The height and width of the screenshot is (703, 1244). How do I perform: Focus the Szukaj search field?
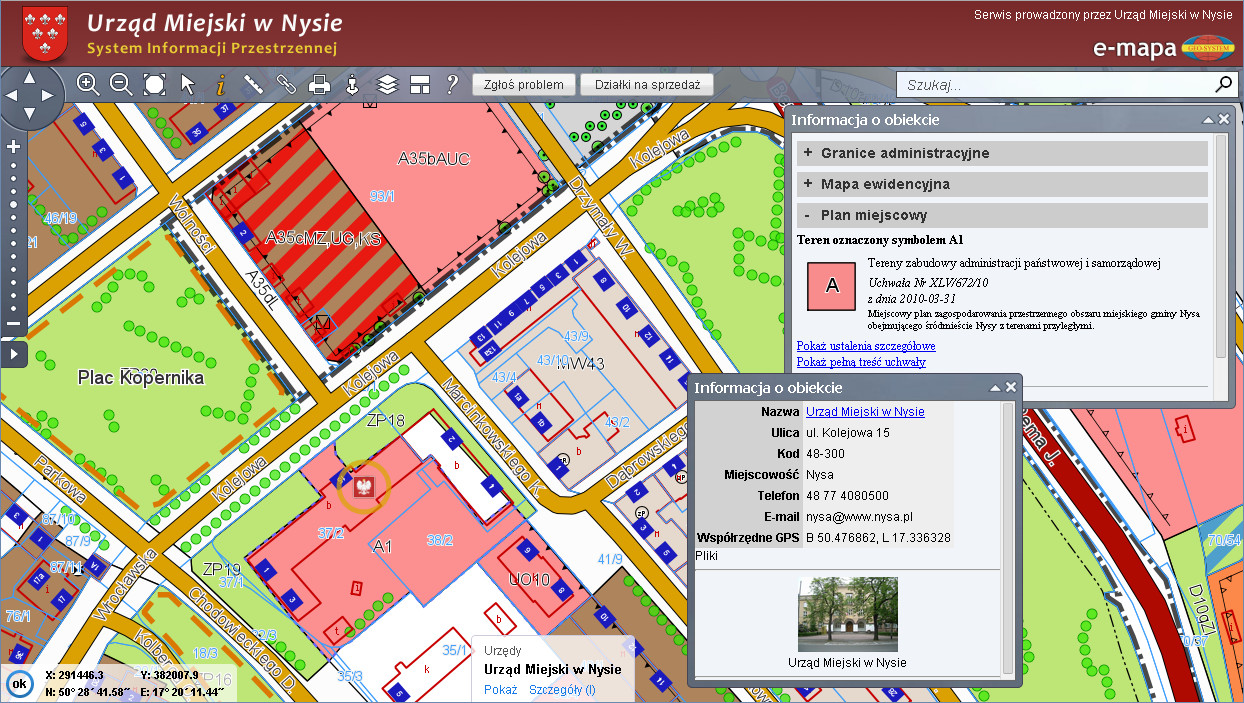tap(1052, 85)
